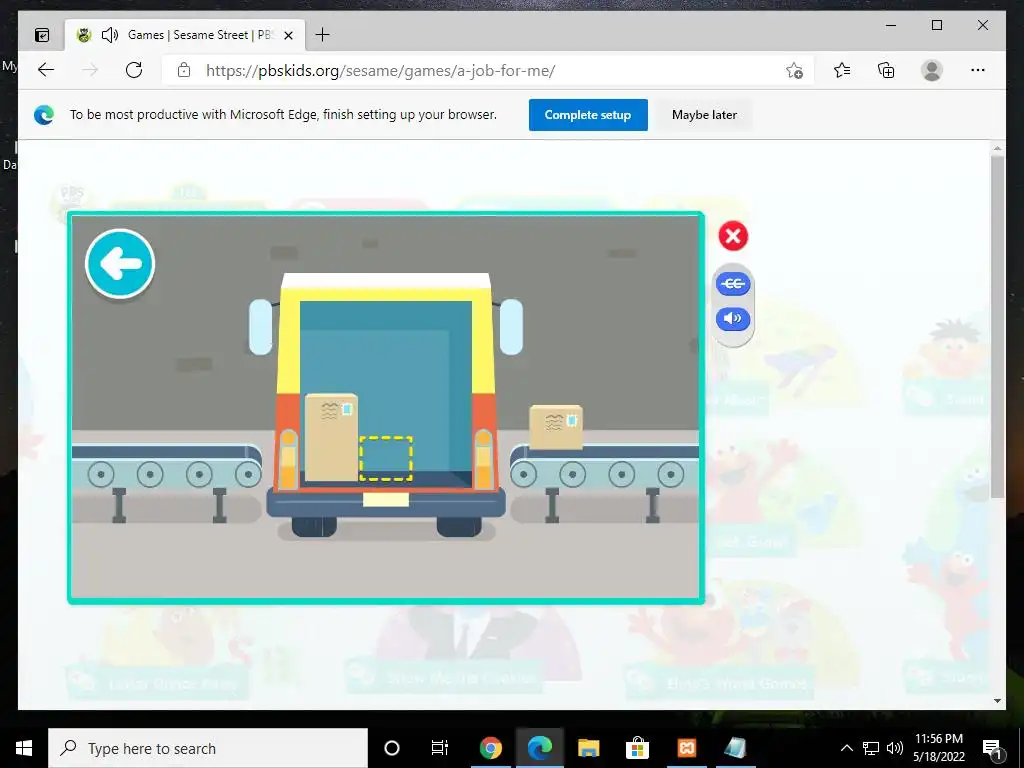
Task: Click the browser forward arrow
Action: click(x=90, y=70)
